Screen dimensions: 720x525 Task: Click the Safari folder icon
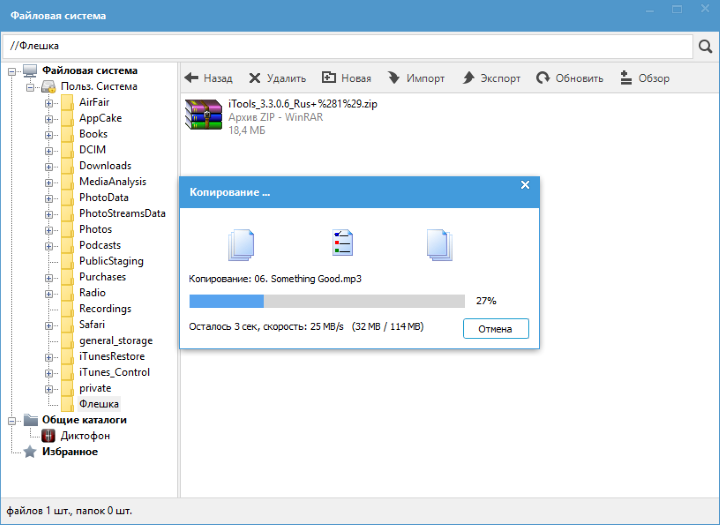[x=68, y=325]
